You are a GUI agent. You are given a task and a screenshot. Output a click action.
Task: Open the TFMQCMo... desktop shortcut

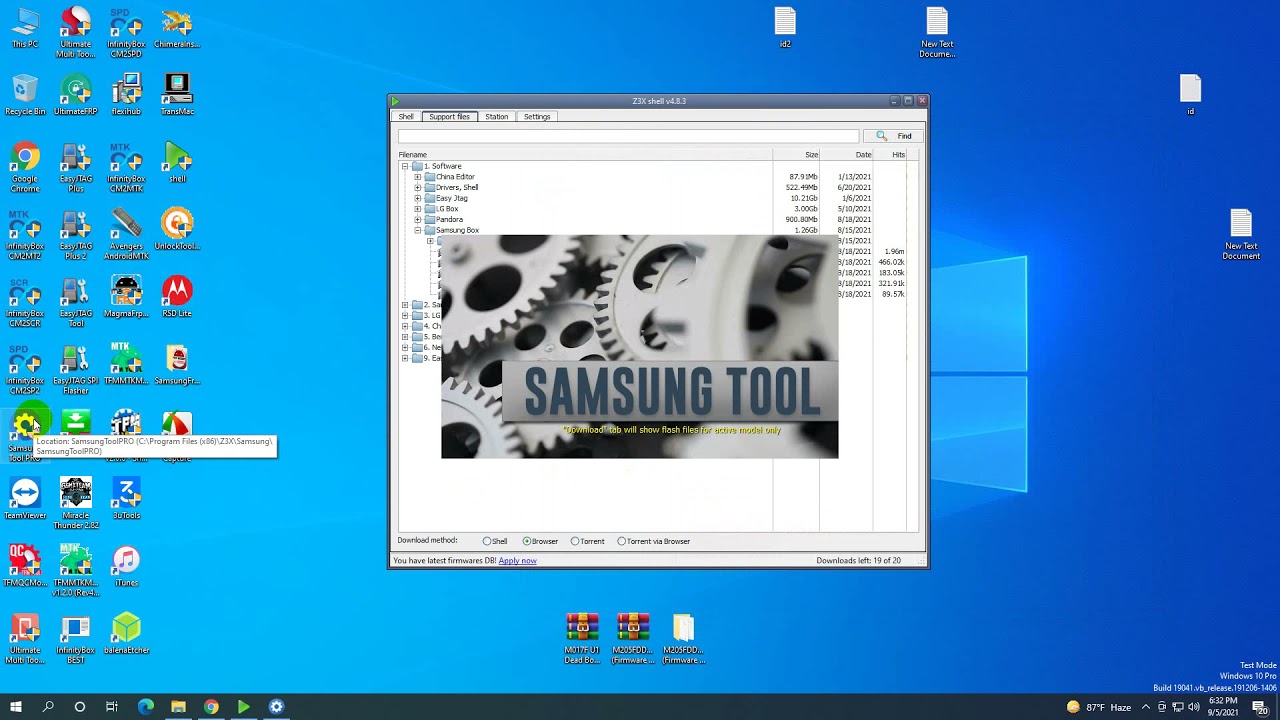coord(25,566)
